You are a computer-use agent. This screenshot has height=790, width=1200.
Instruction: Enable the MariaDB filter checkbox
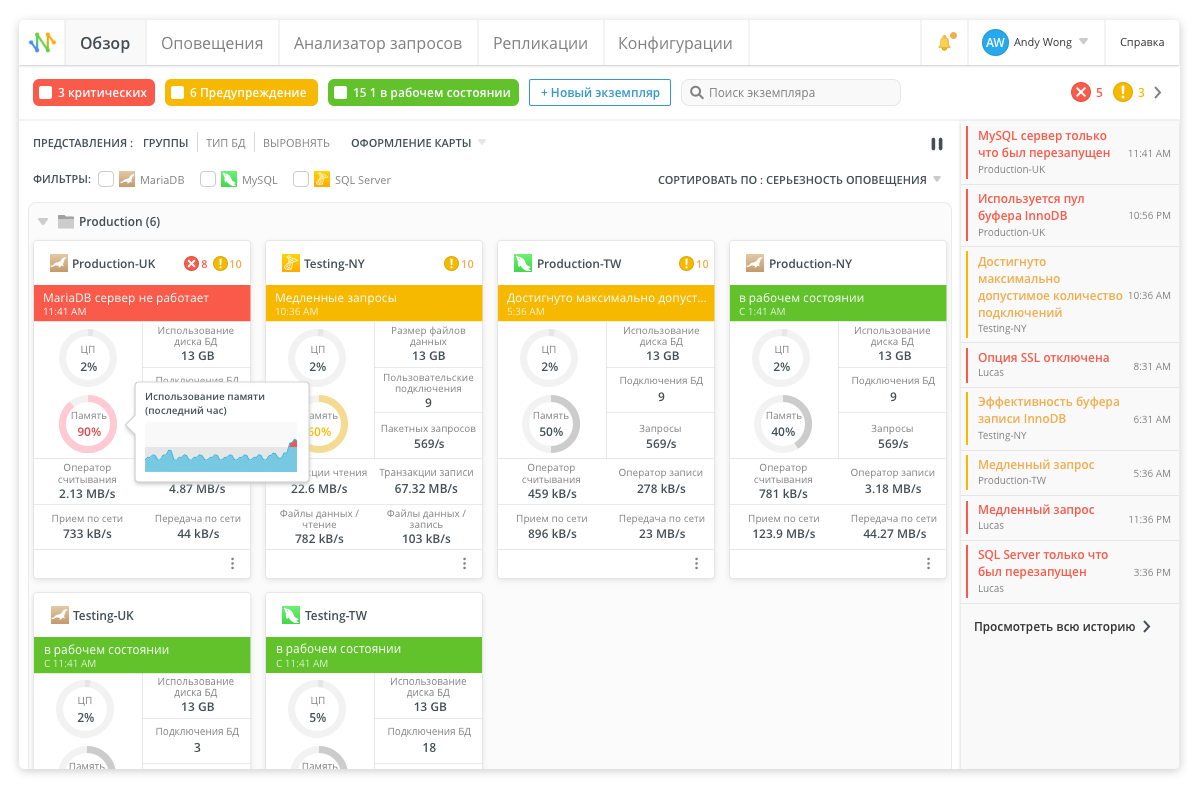[x=106, y=180]
